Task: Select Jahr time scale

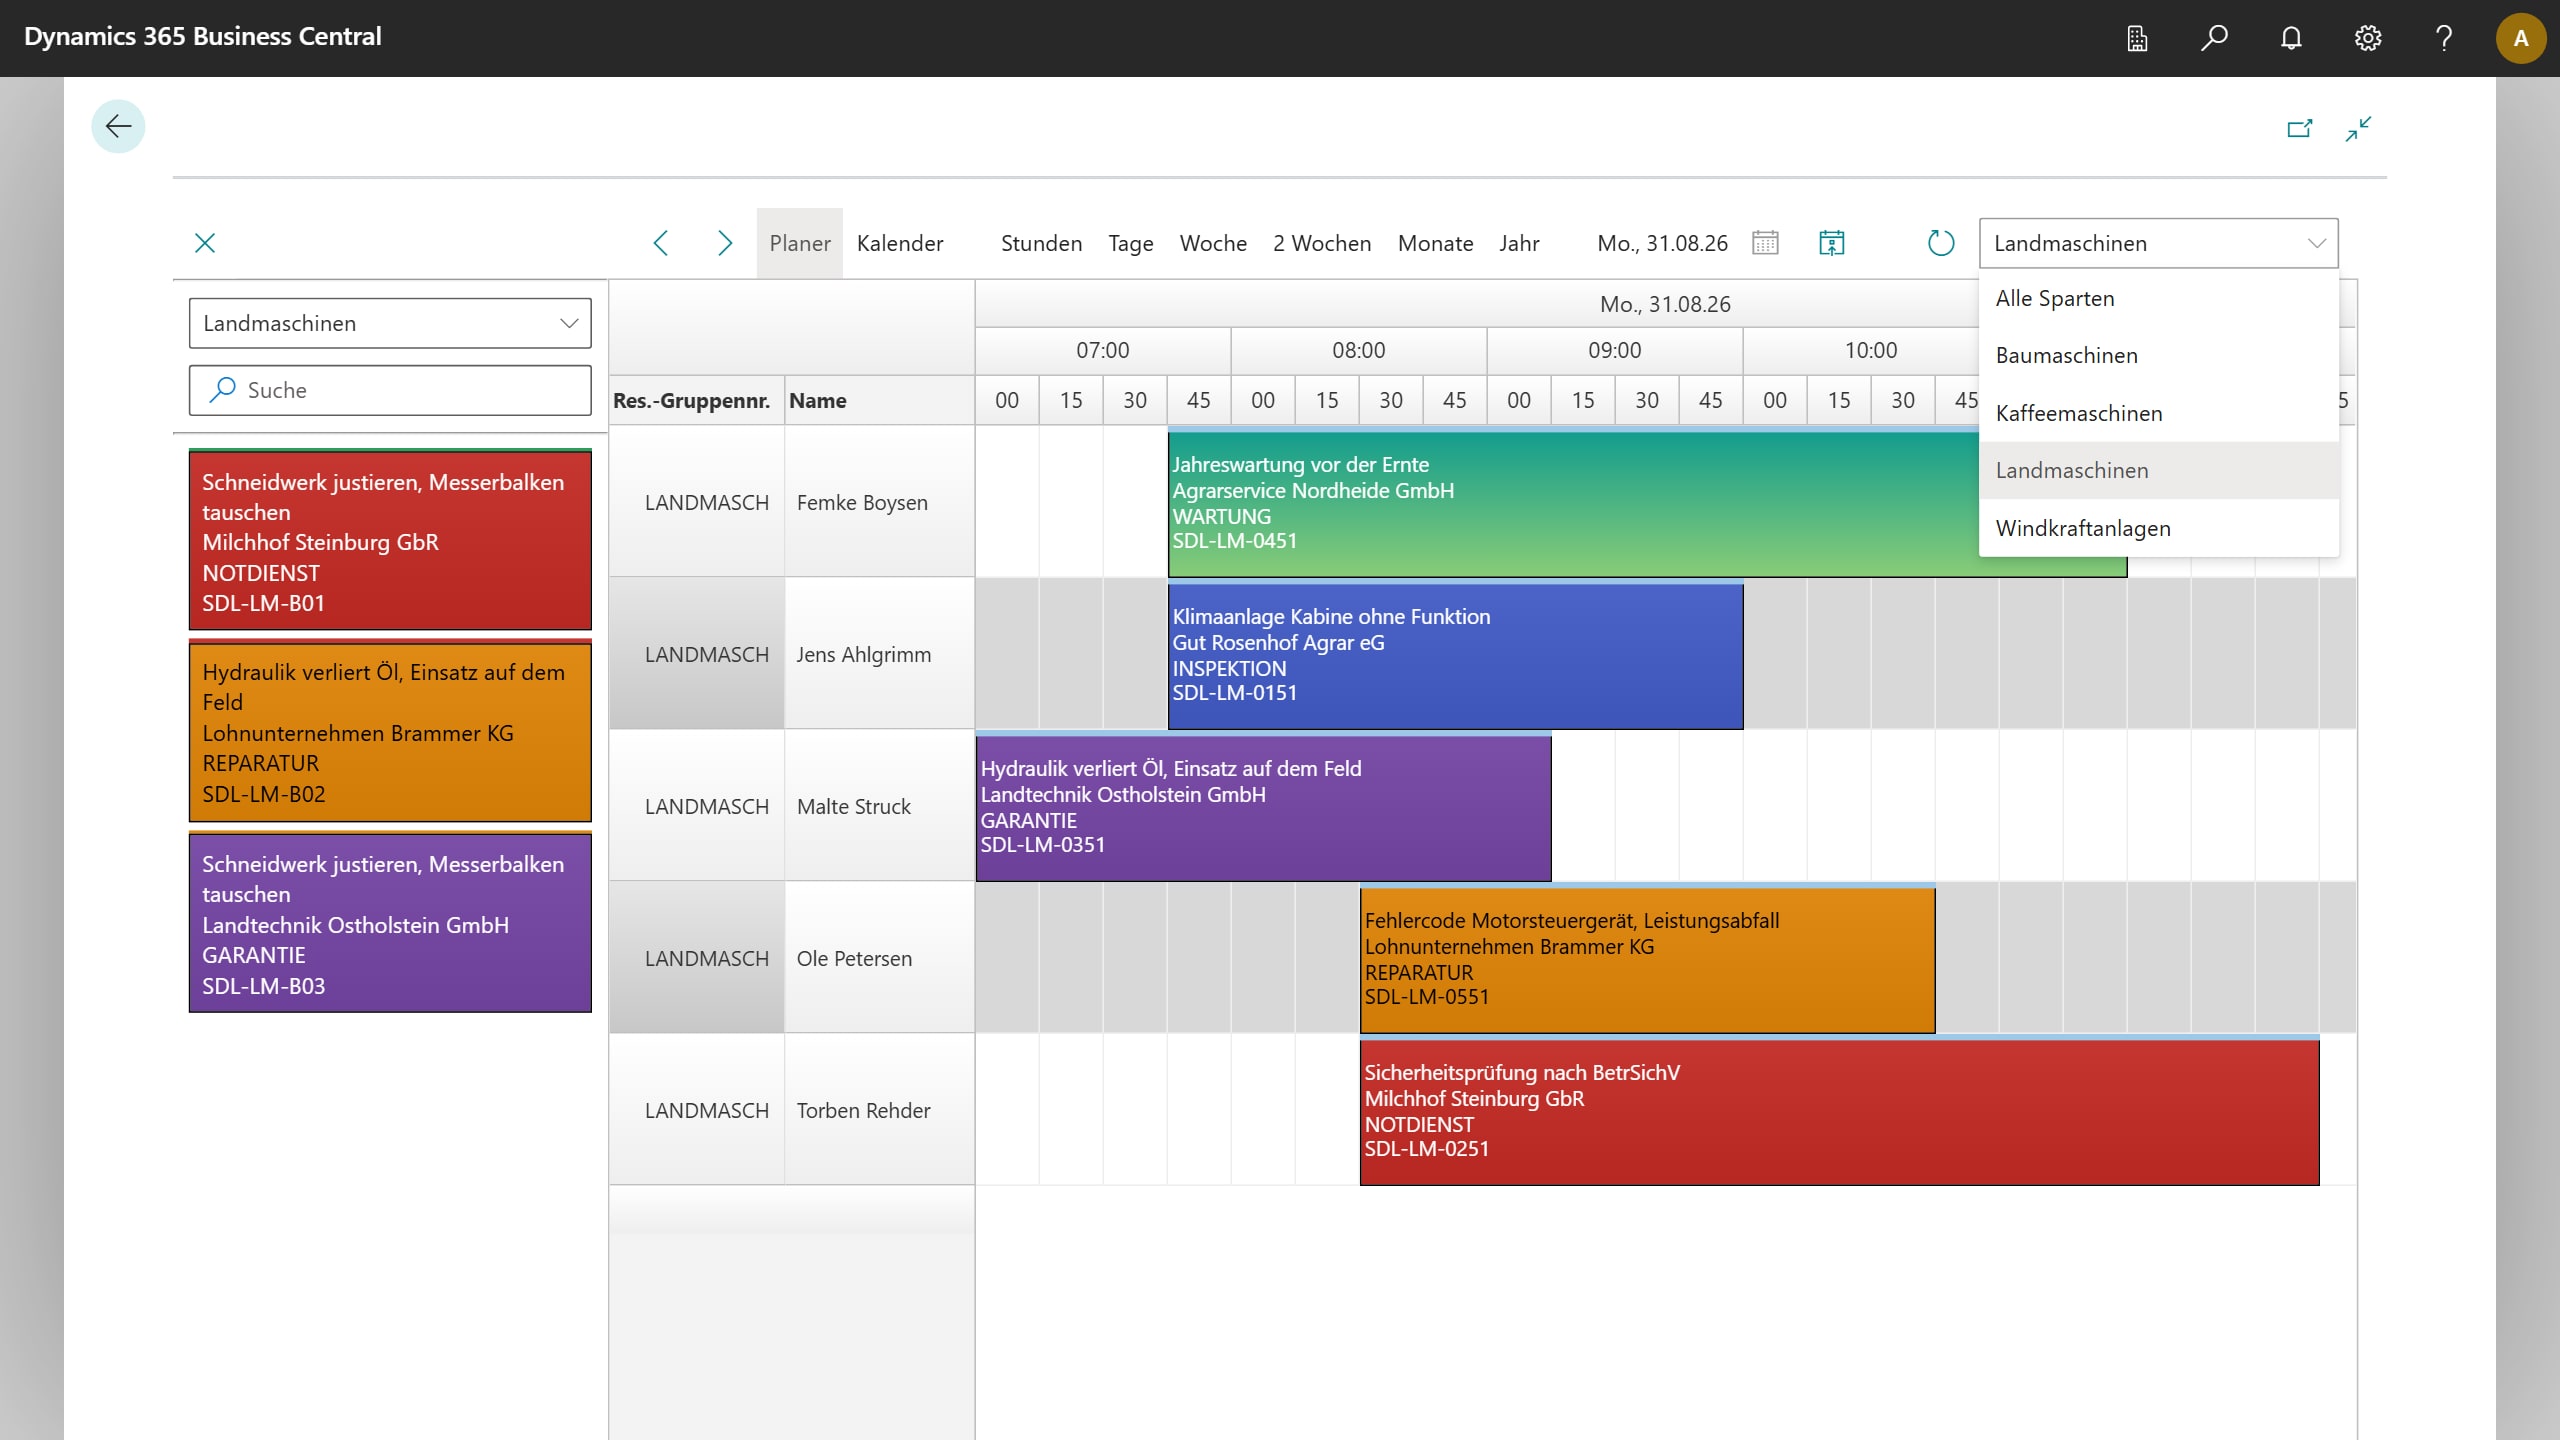Action: click(1519, 243)
